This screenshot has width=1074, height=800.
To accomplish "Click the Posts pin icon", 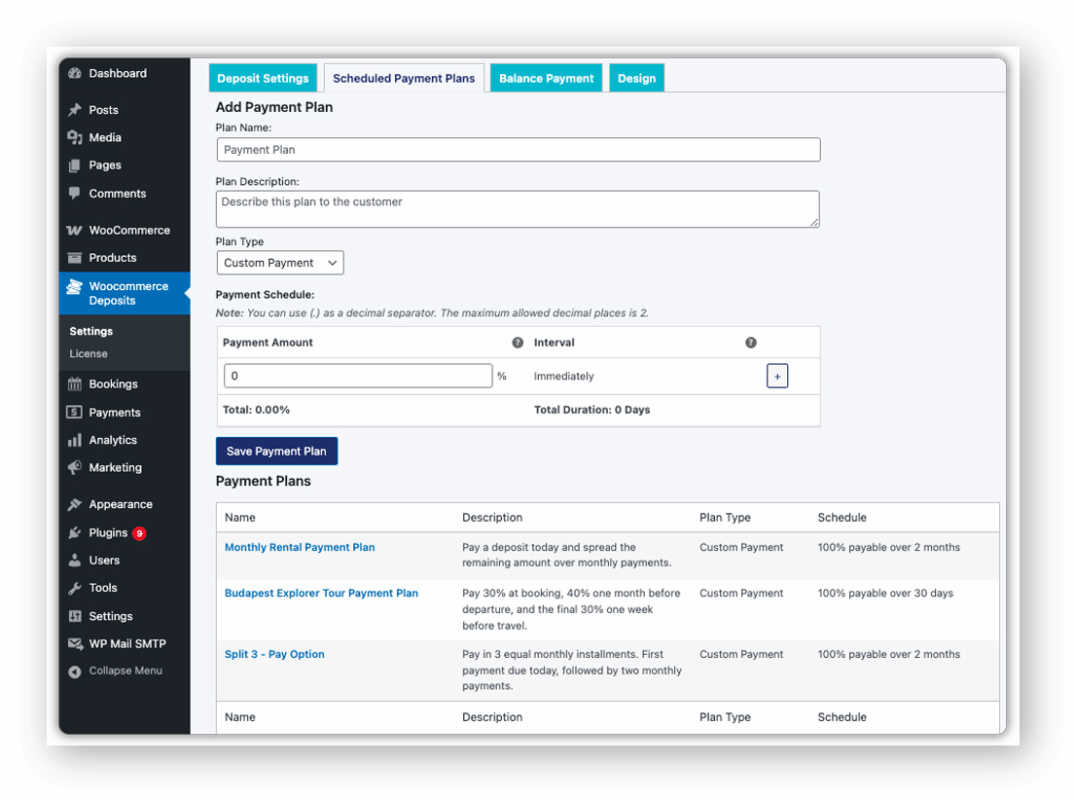I will (75, 110).
